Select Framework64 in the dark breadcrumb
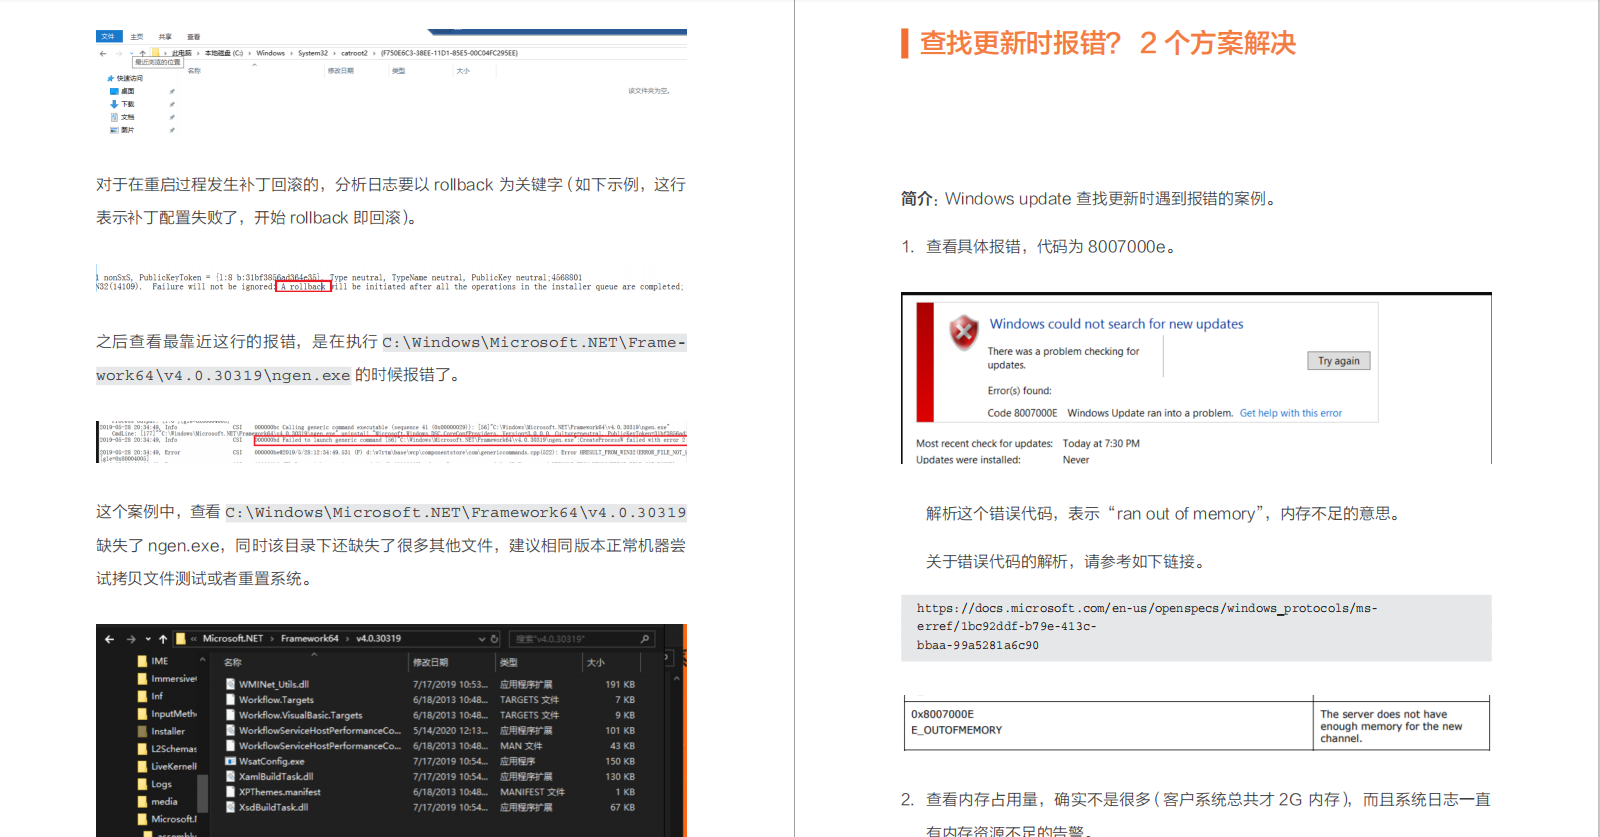 coord(310,638)
